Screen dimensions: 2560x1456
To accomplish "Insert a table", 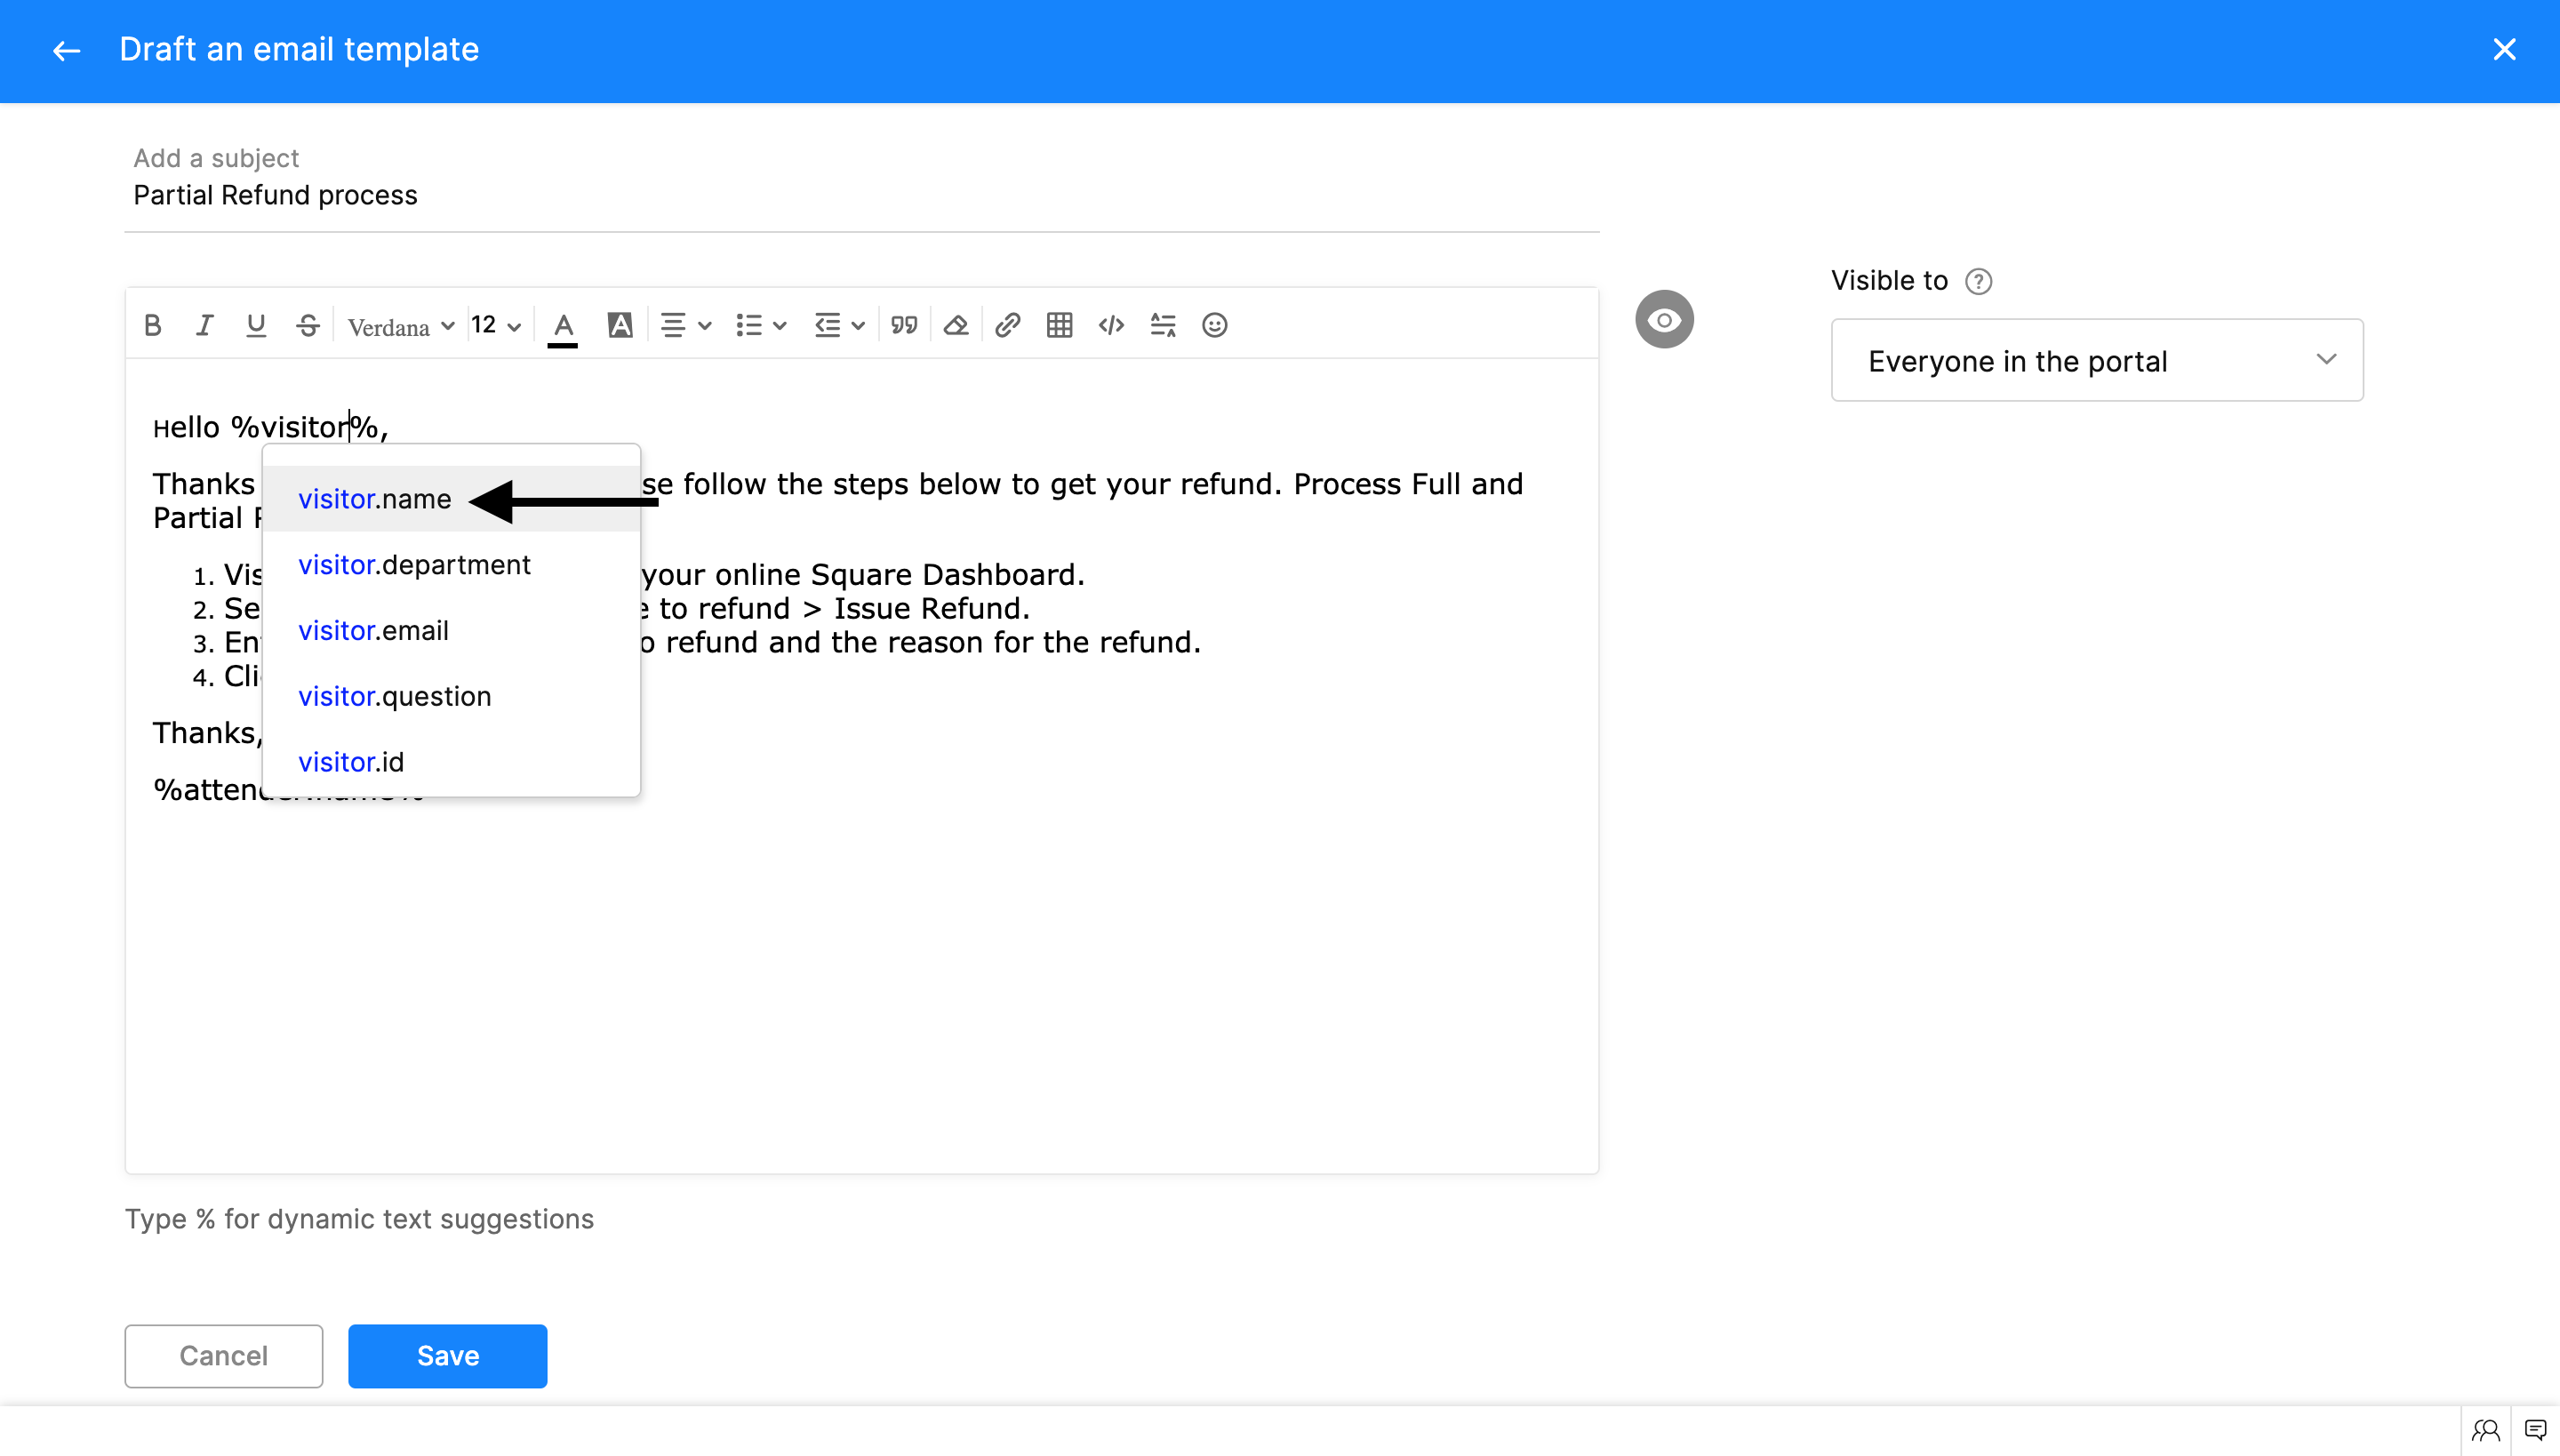I will click(1059, 325).
